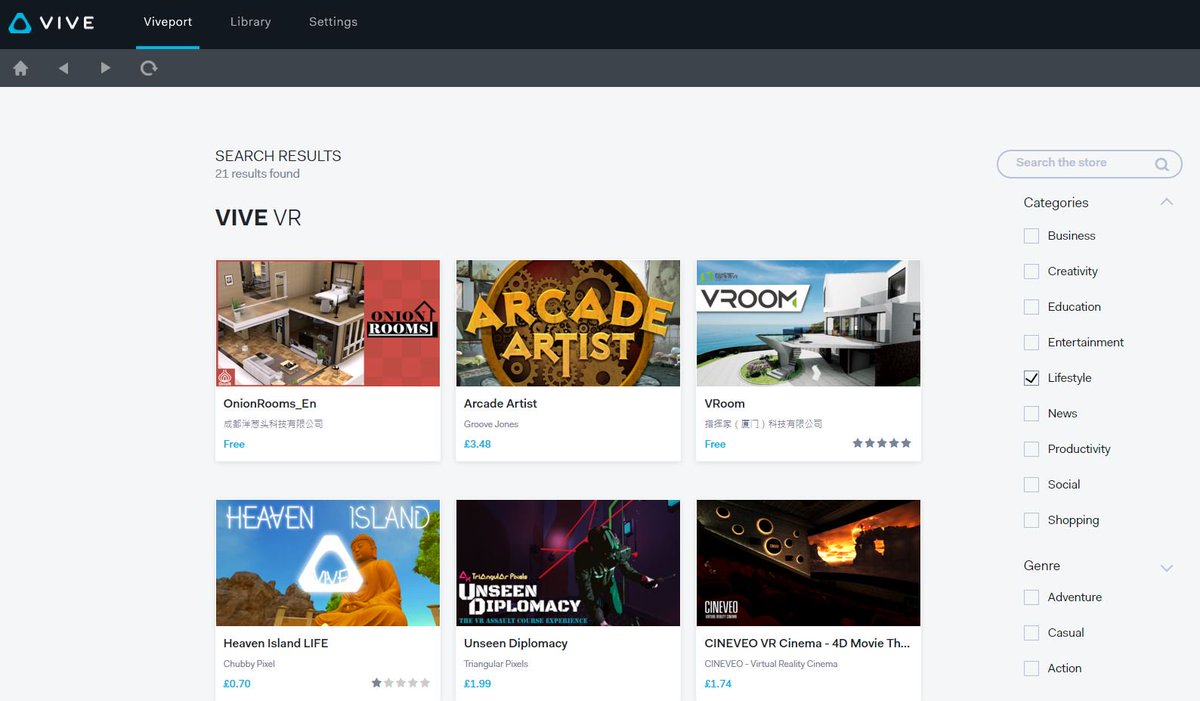Click CINEVEO - Virtual Reality Cinema developer
Image resolution: width=1200 pixels, height=701 pixels.
(x=771, y=664)
